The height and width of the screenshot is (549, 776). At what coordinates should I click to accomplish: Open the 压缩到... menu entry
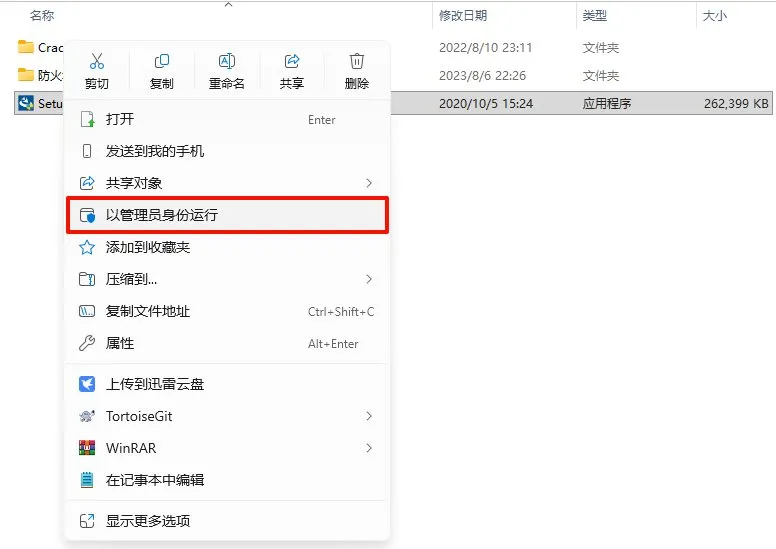point(227,279)
